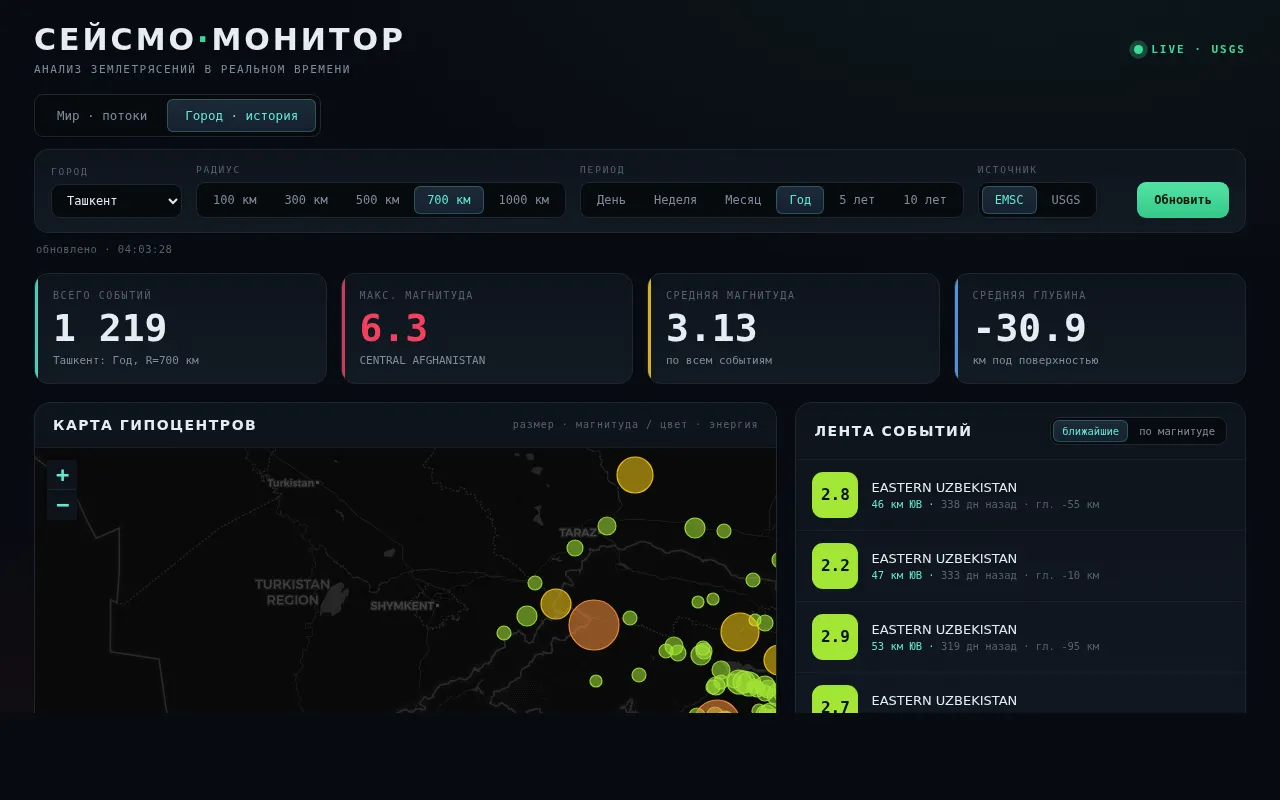This screenshot has height=800, width=1280.
Task: Open the 53 км ЮВ Eastern Uzbekistan event
Action: click(x=1020, y=637)
